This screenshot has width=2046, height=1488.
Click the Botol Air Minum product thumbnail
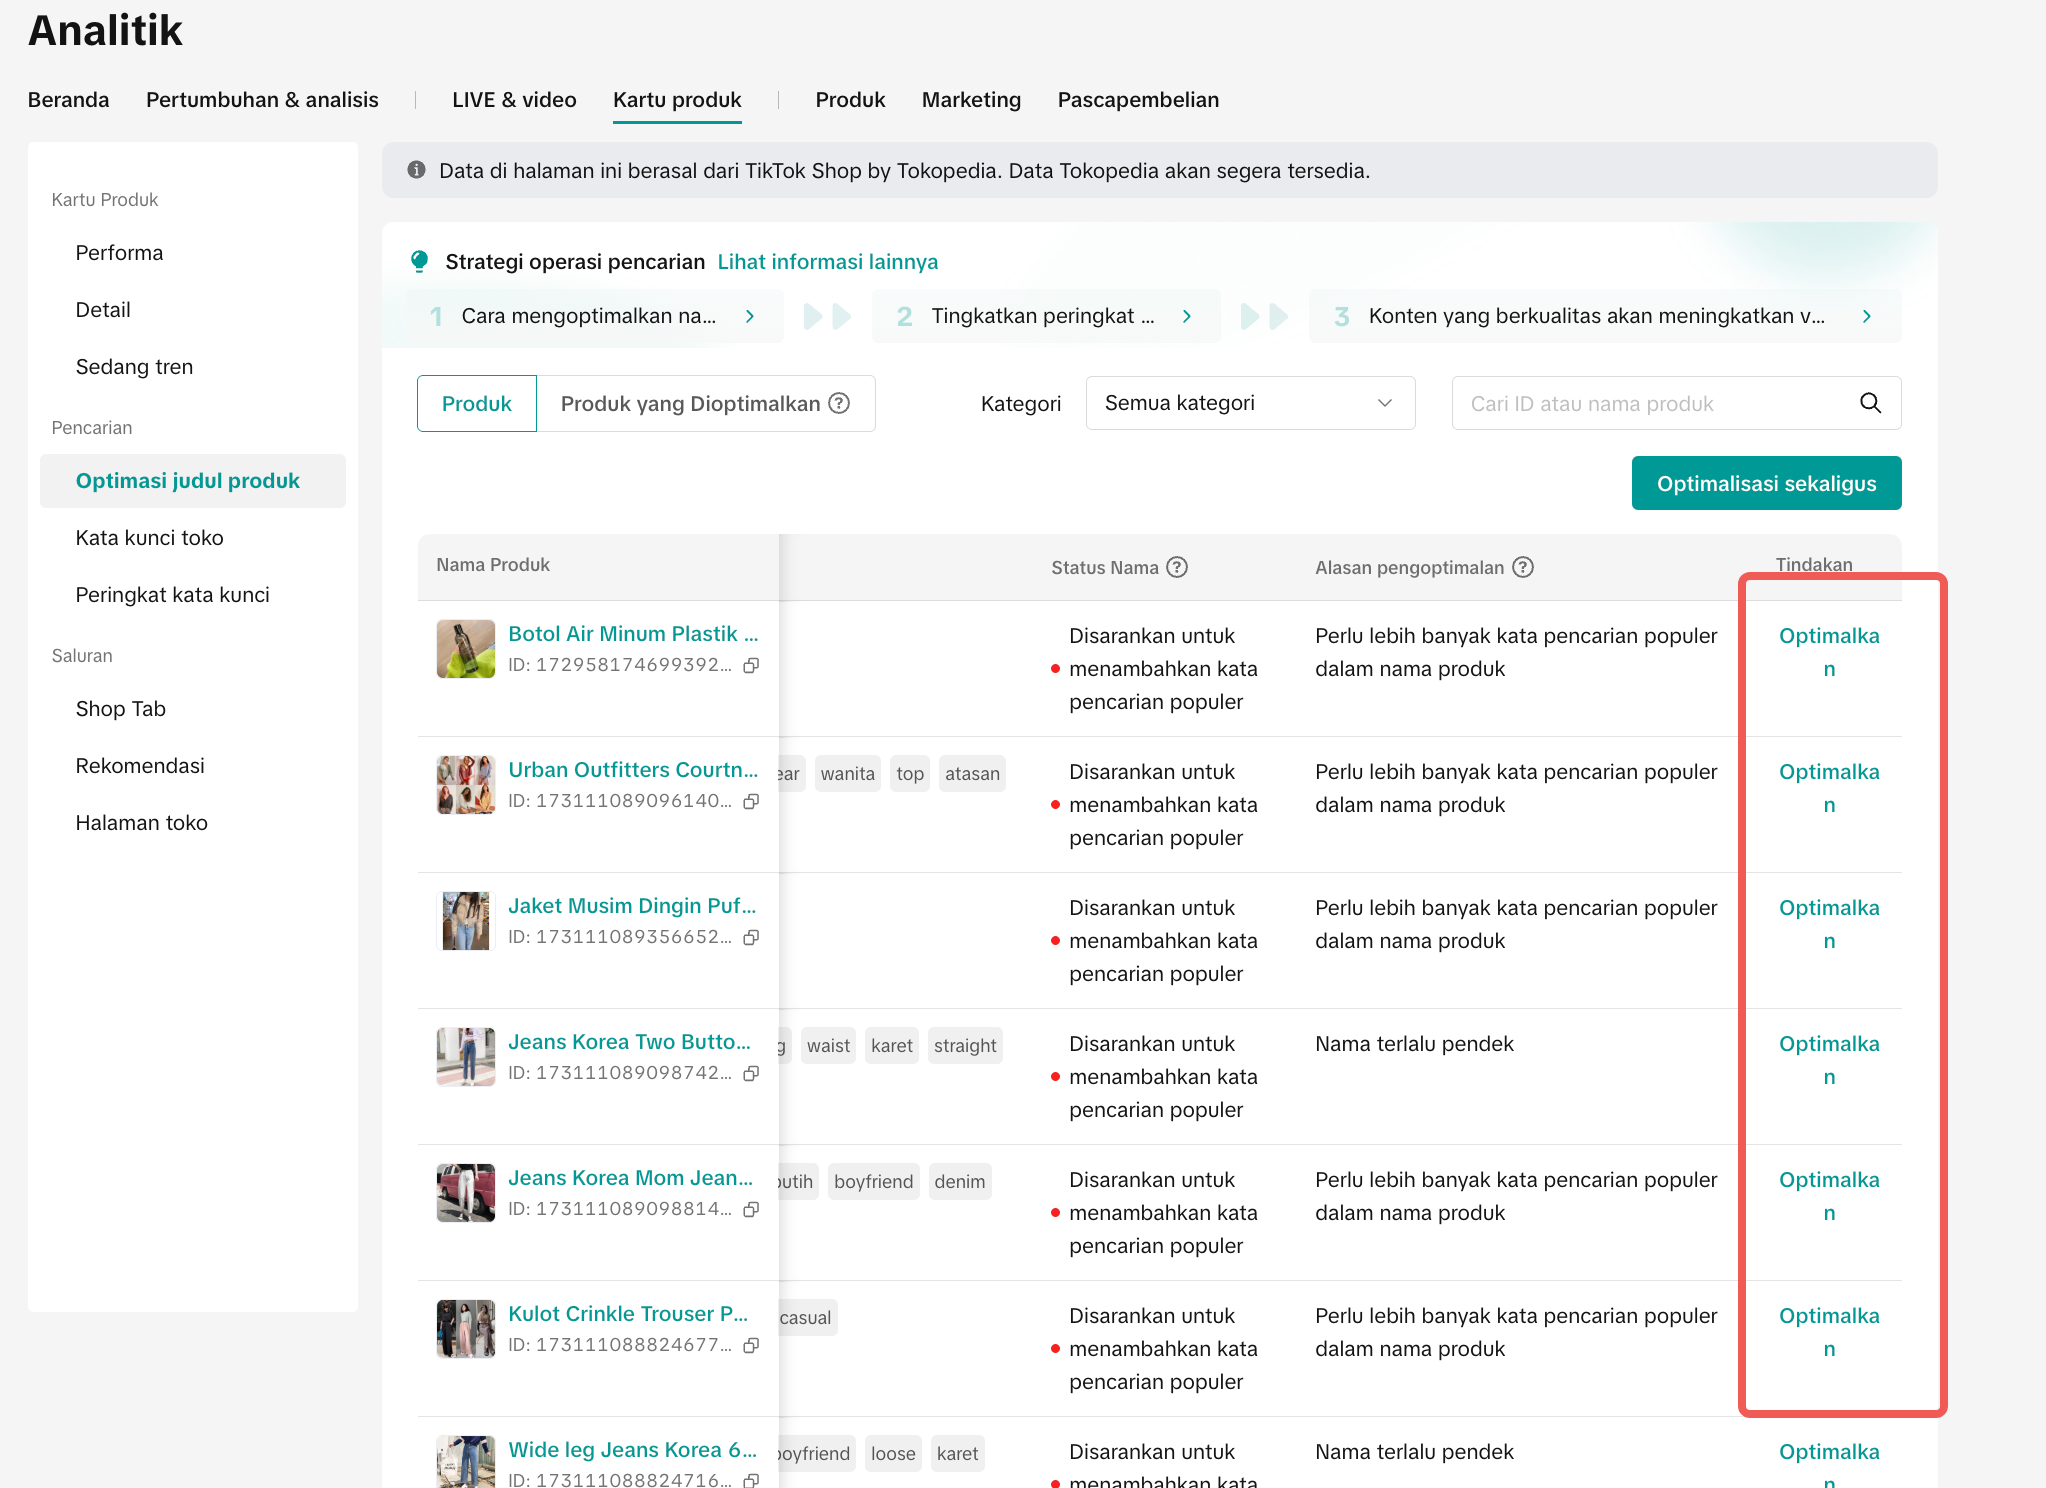pos(466,648)
